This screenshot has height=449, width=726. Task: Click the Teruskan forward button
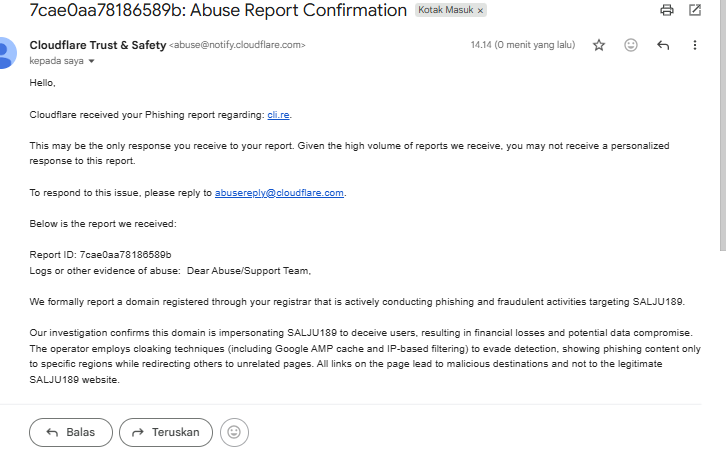[x=166, y=432]
